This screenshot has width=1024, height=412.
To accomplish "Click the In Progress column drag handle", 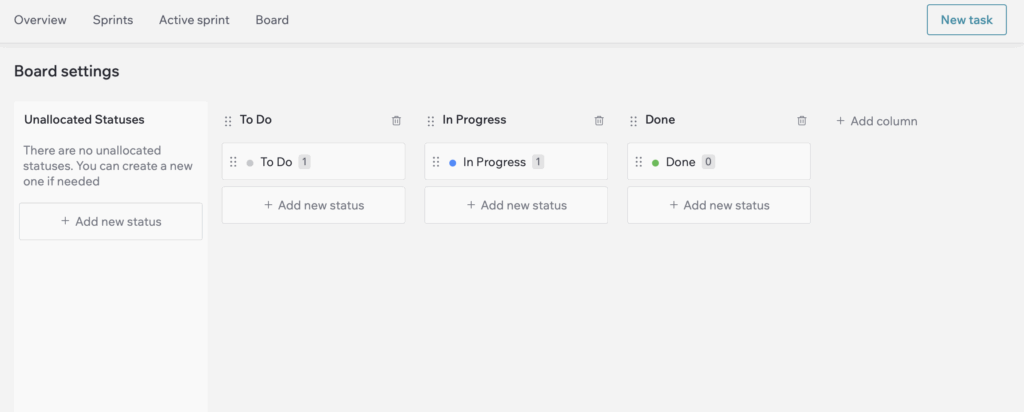I will coord(430,121).
